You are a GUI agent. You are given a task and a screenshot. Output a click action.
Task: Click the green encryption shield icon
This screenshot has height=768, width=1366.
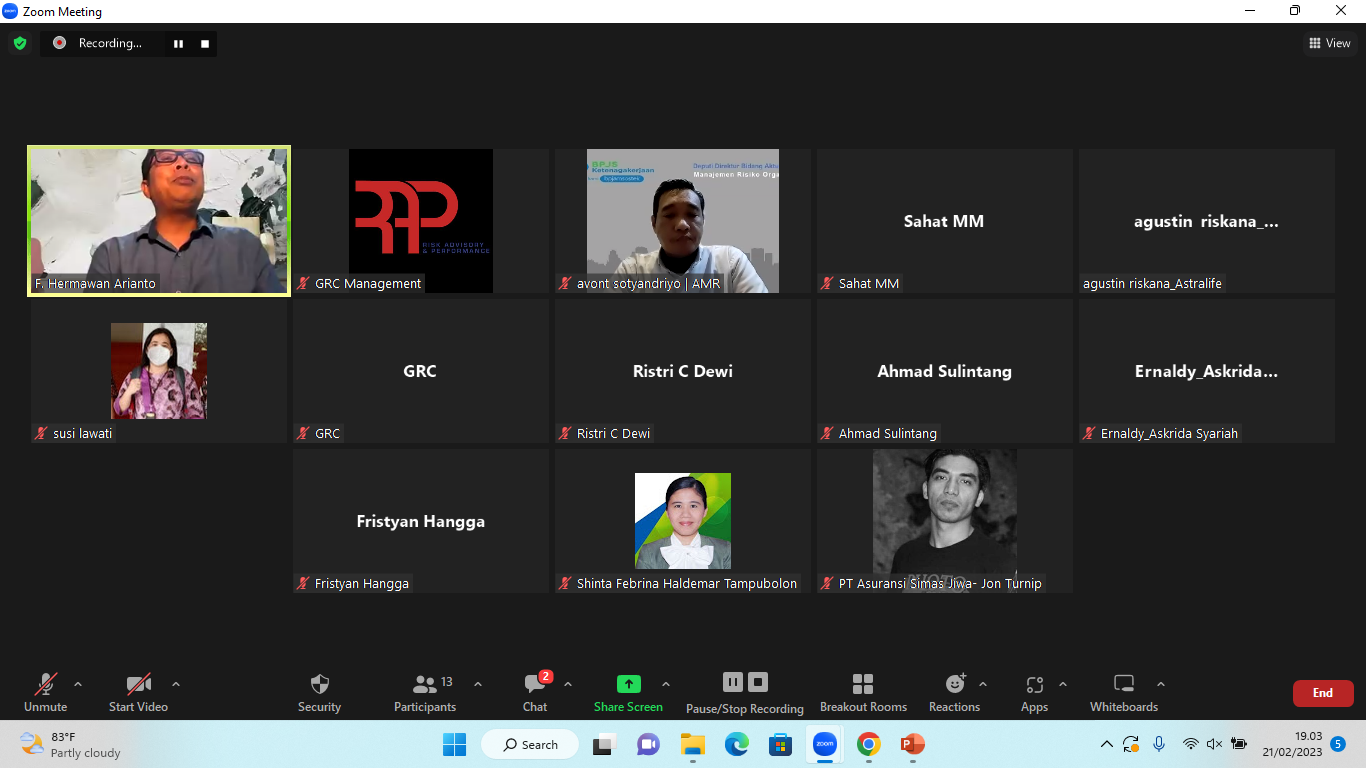[x=20, y=43]
